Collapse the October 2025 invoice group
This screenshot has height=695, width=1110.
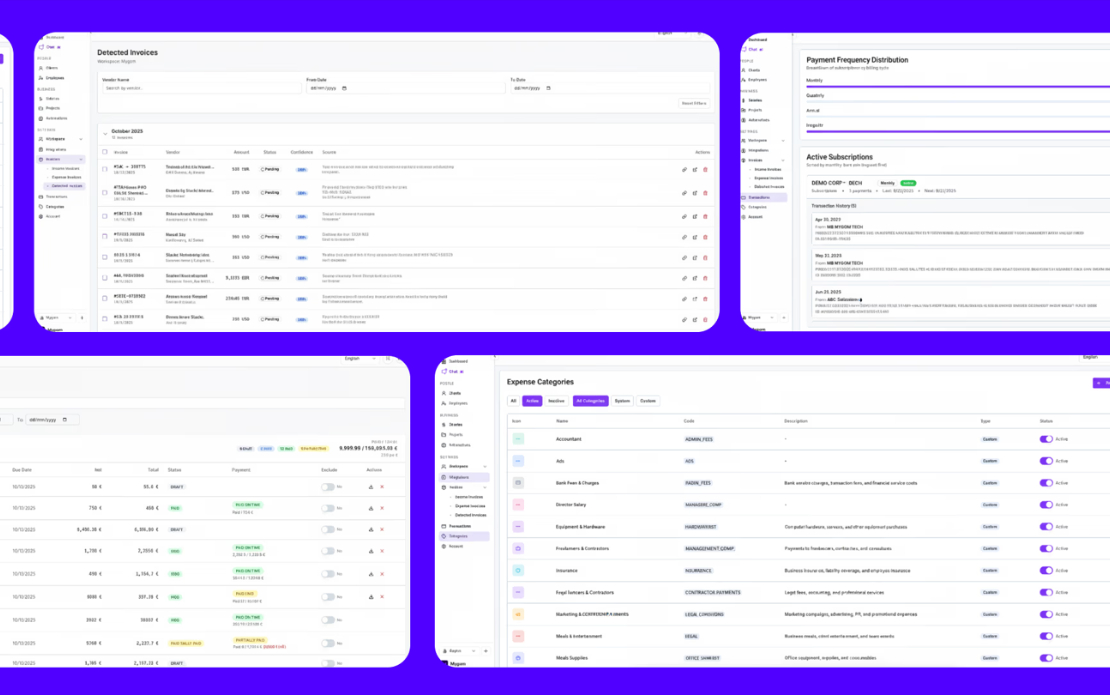point(107,132)
